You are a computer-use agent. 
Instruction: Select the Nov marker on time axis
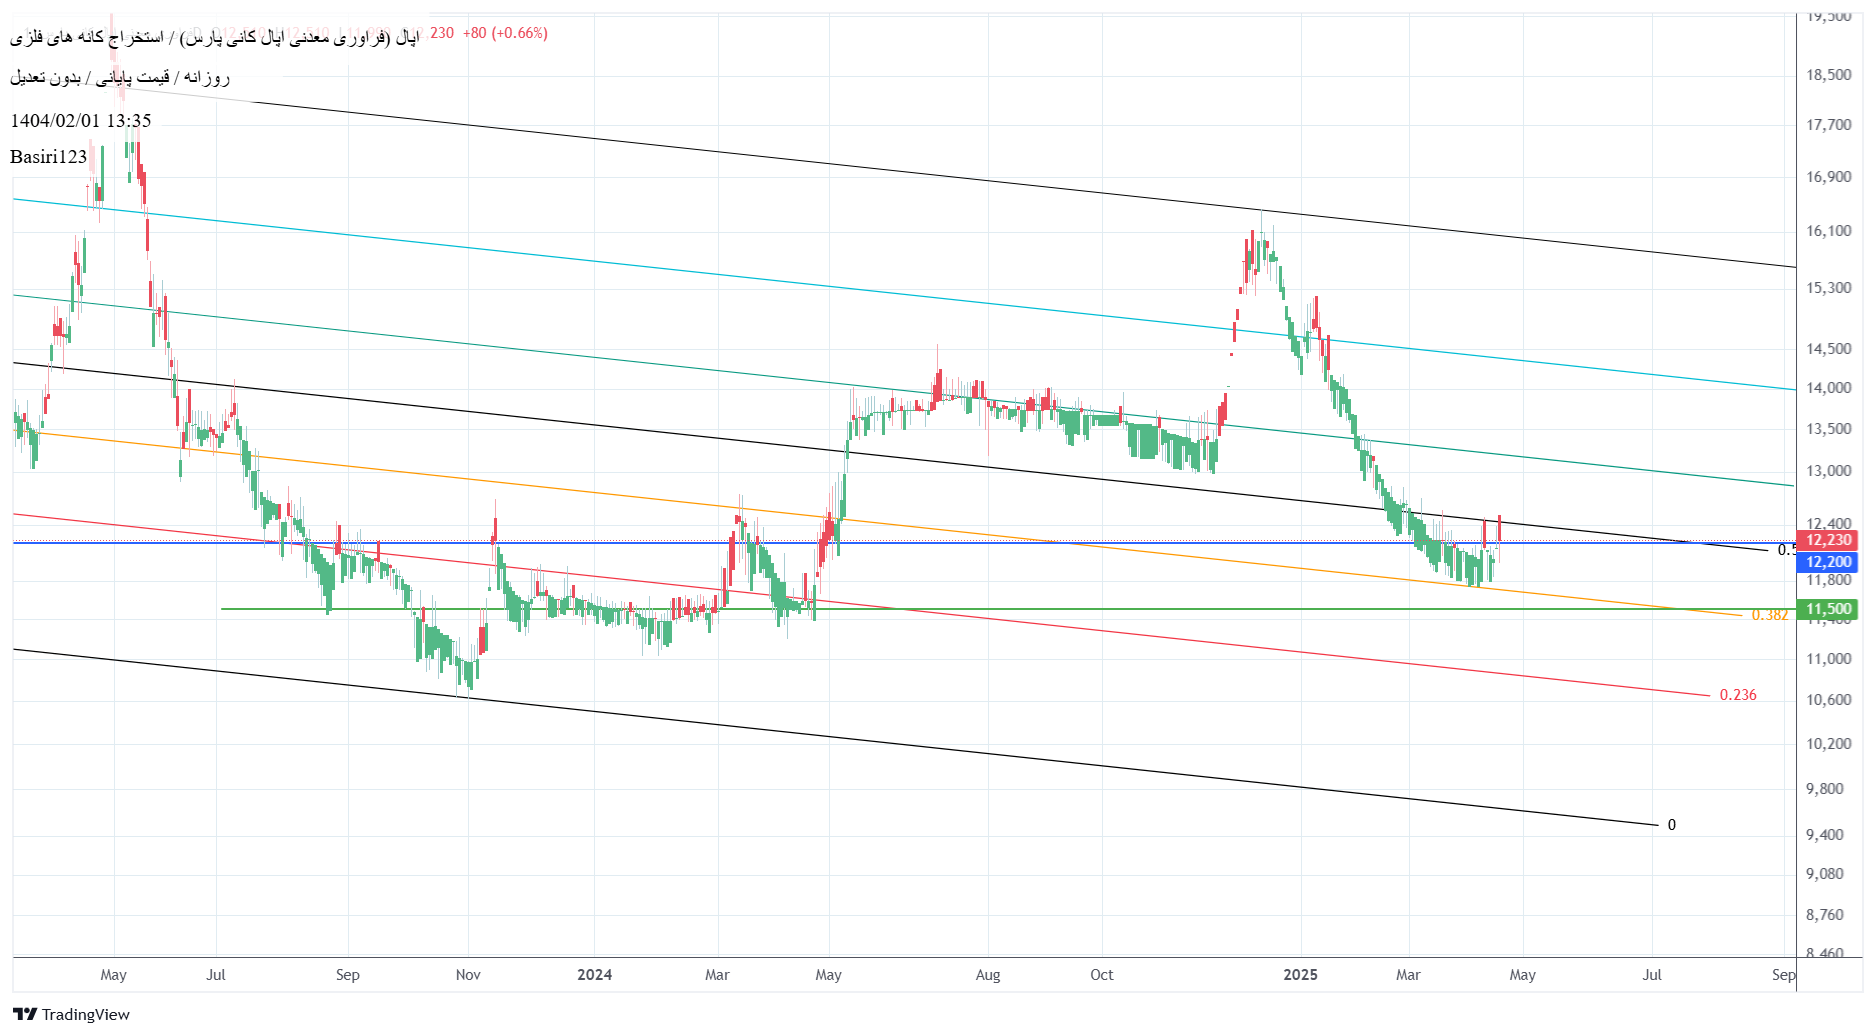(468, 975)
